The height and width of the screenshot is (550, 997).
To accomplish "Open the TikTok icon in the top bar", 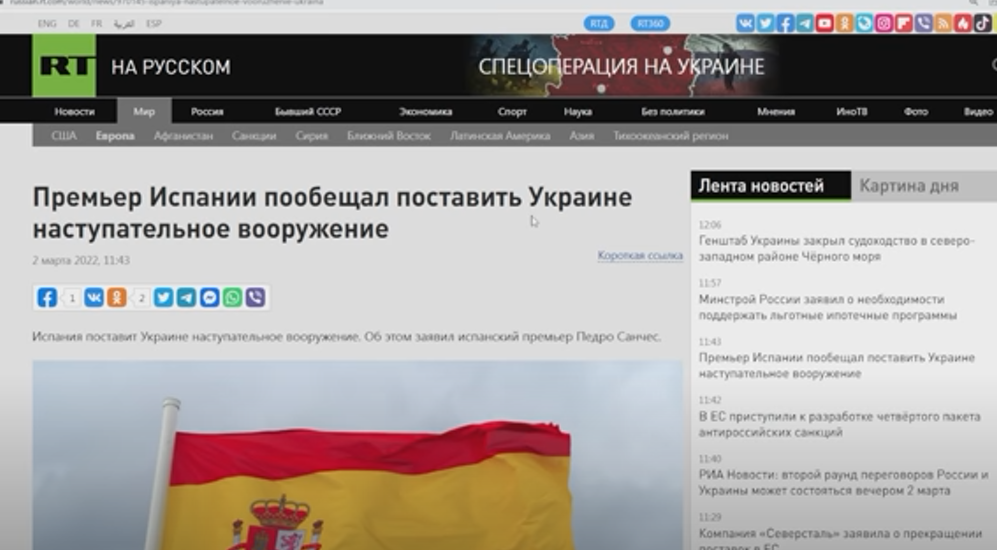I will (x=983, y=23).
